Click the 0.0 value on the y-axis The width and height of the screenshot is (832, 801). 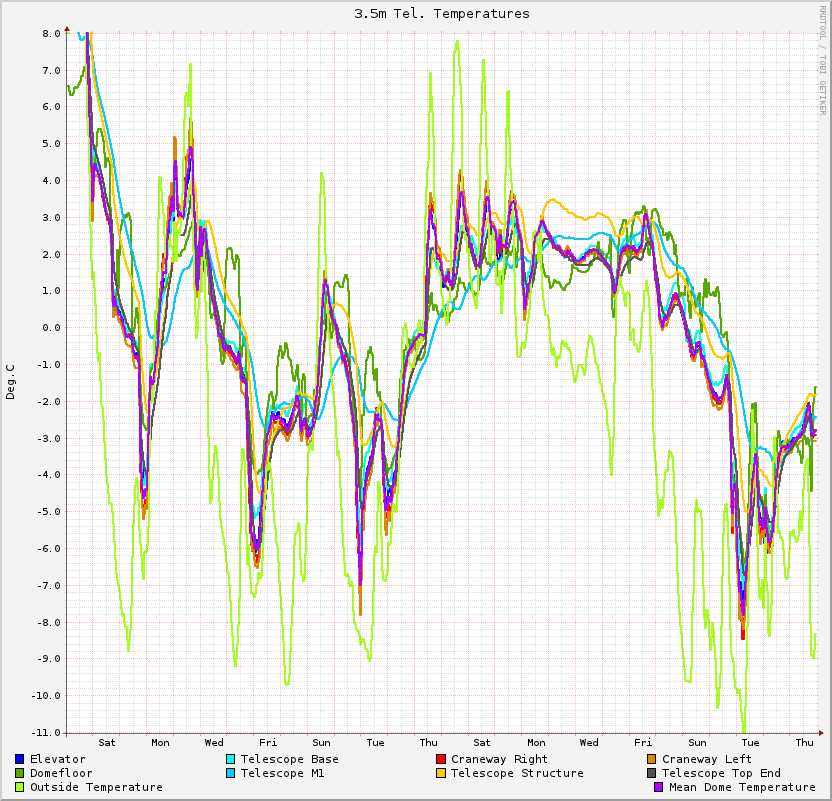[x=51, y=327]
